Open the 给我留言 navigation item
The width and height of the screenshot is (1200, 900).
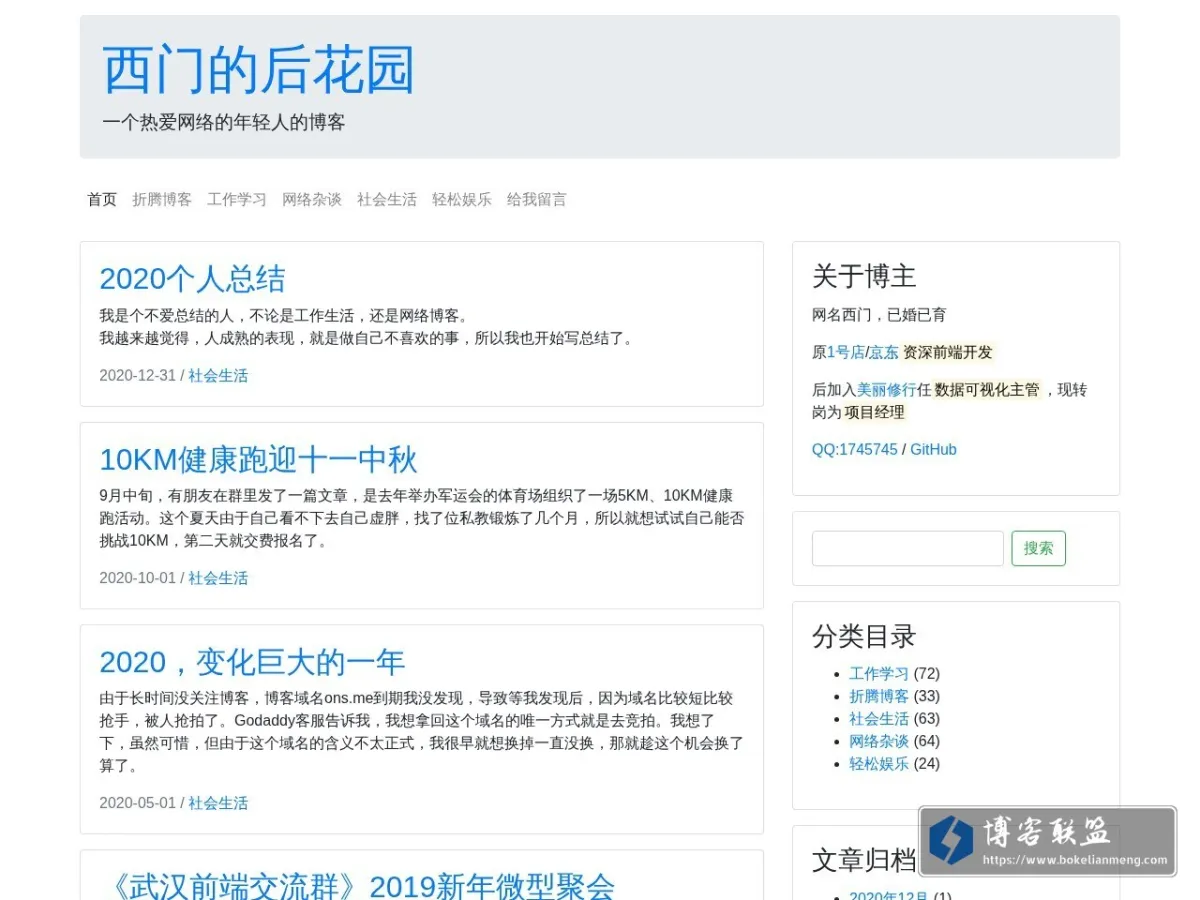537,199
